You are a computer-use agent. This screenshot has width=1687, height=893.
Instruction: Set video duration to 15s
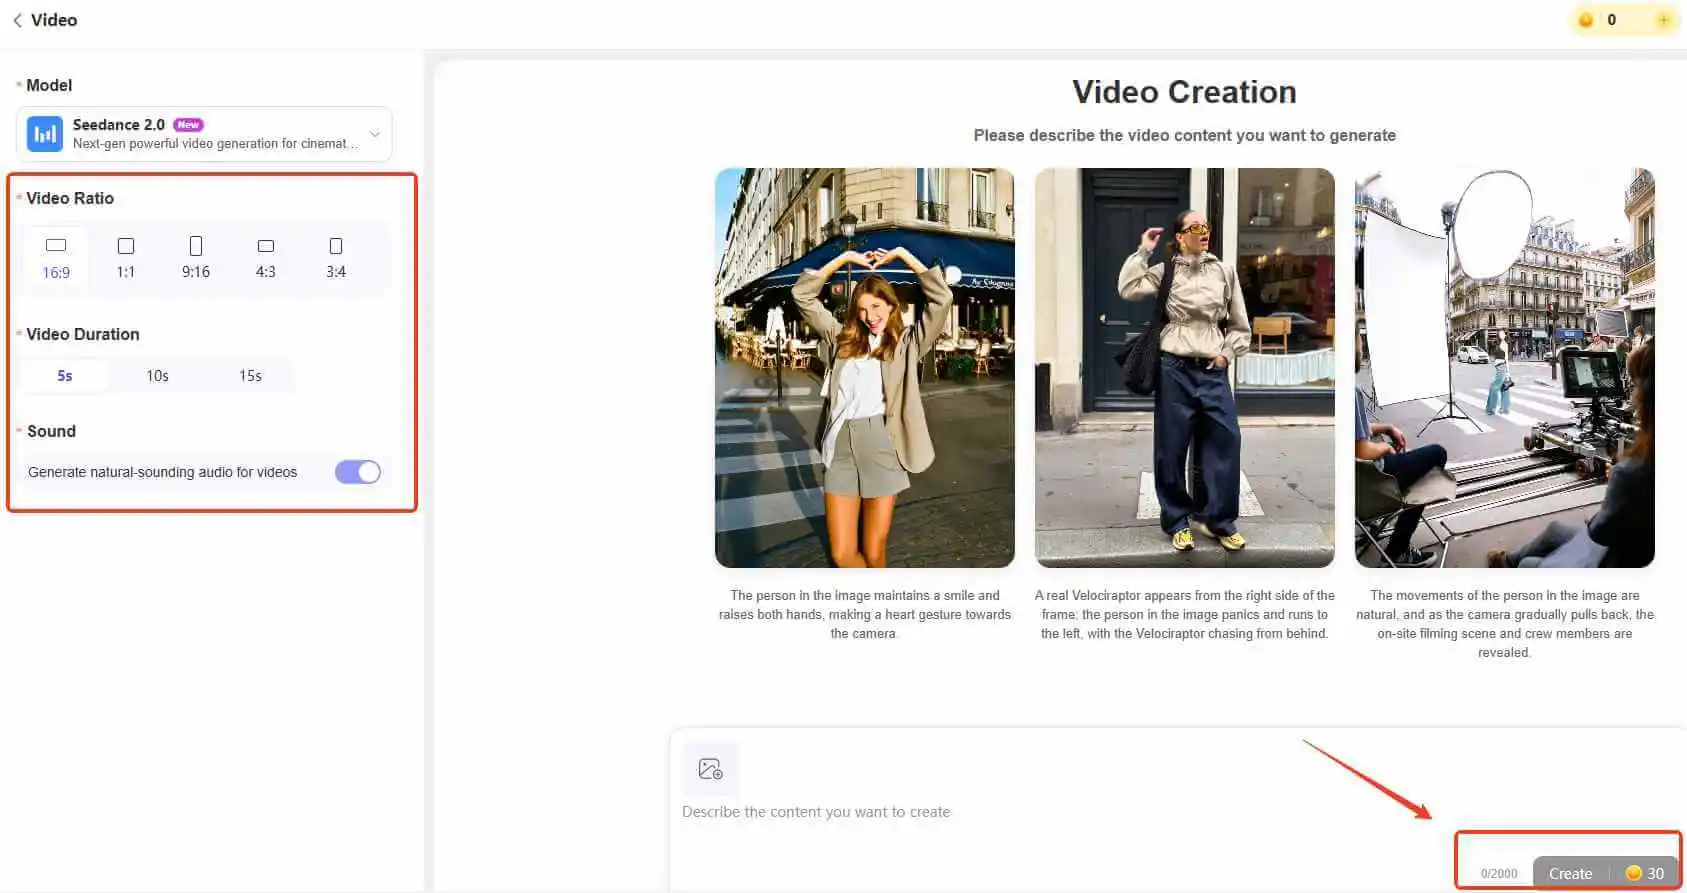point(250,376)
